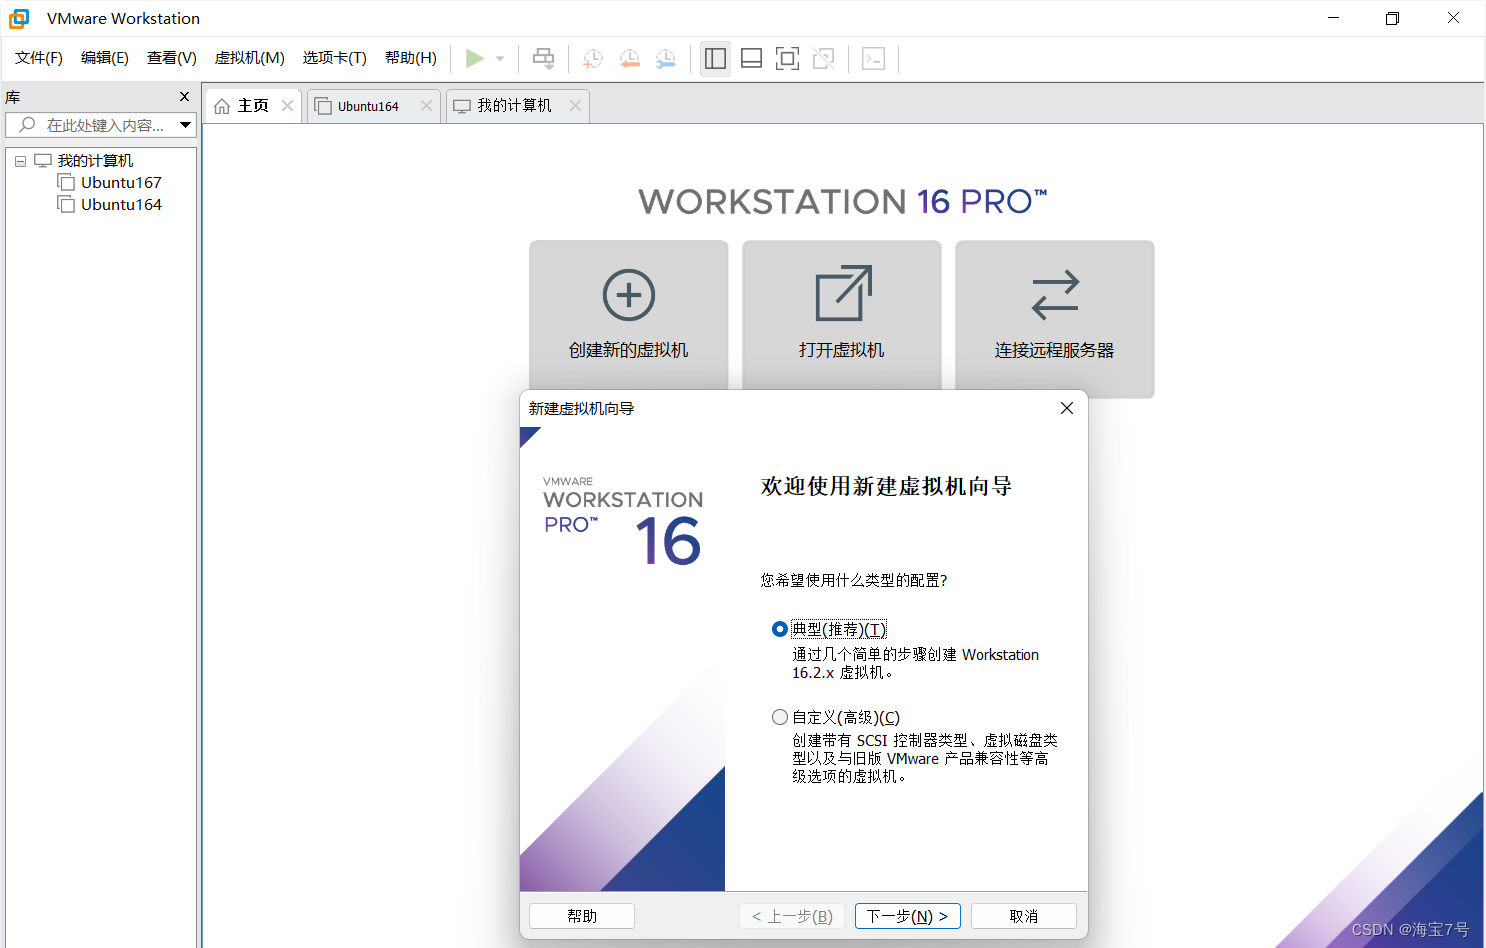
Task: Click the library search input field
Action: (x=91, y=125)
